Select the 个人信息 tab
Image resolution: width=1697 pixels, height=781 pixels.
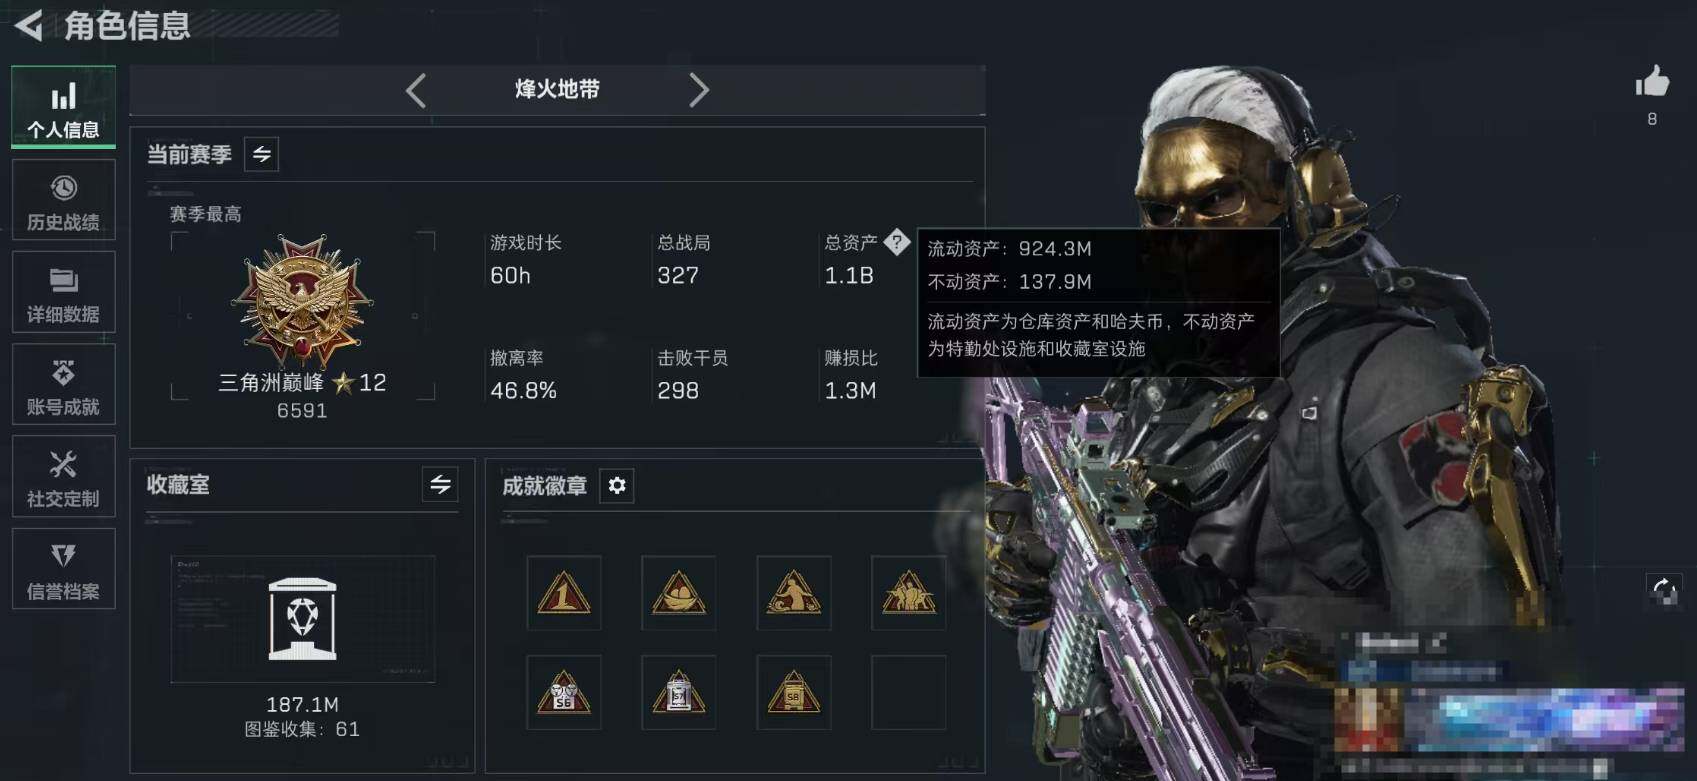point(63,108)
